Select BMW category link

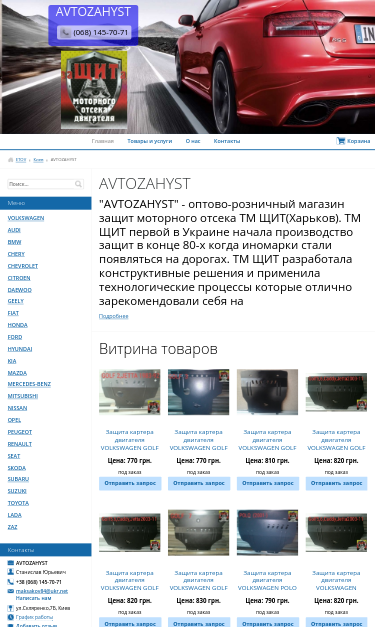[x=14, y=242]
